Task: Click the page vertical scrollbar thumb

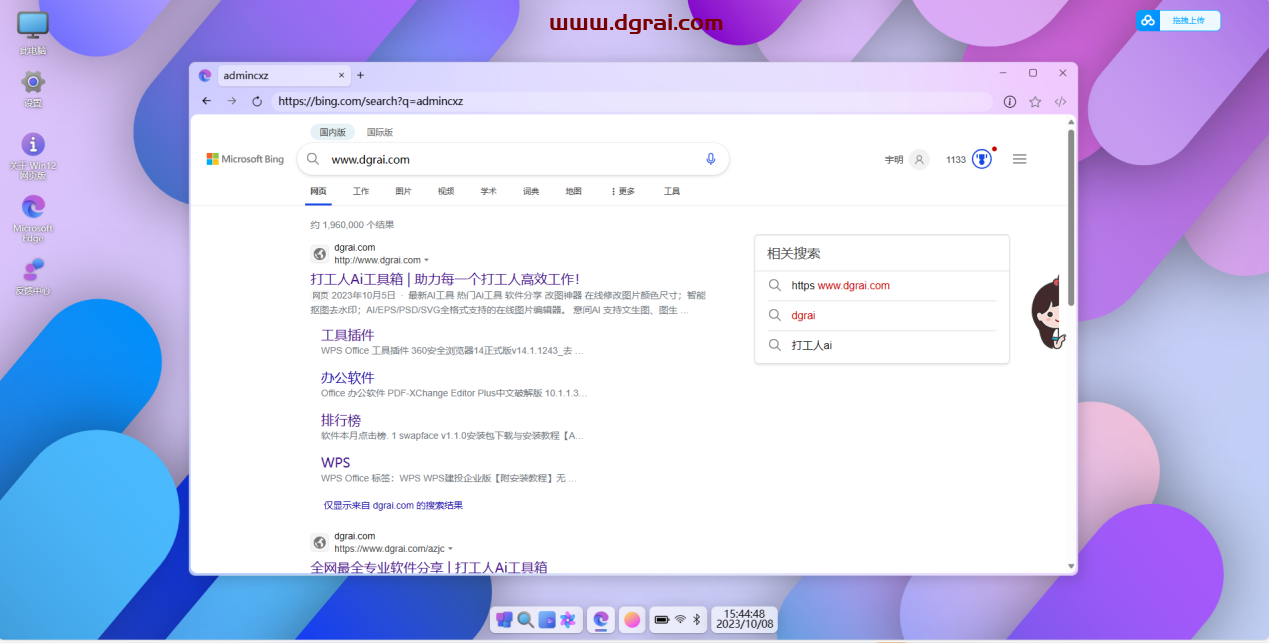Action: click(1072, 216)
